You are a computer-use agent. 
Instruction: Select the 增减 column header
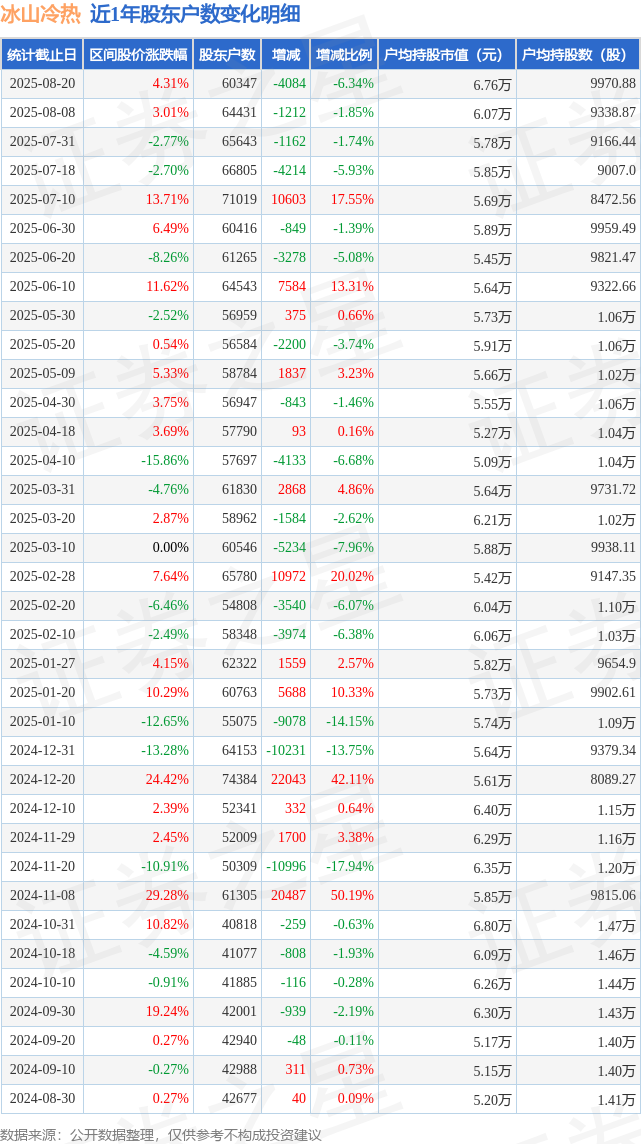[x=285, y=54]
